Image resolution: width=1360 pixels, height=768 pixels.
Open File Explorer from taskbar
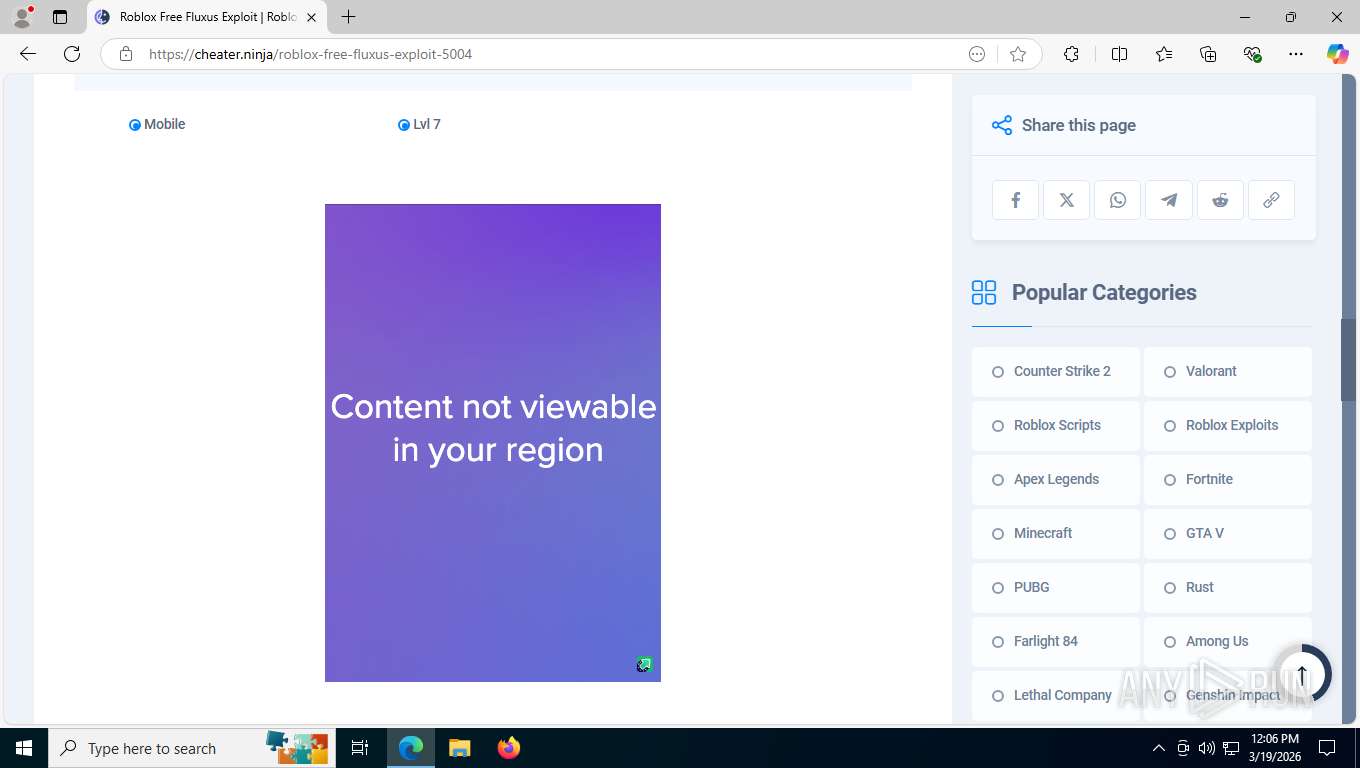(459, 748)
